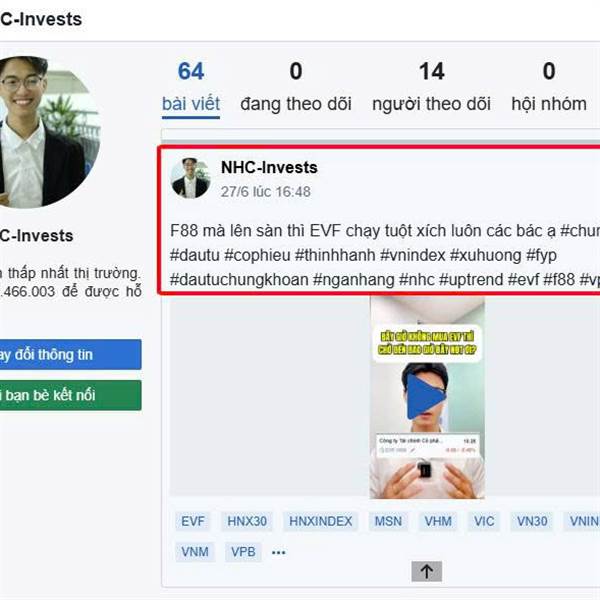Expand more stock tags via ellipsis

tap(279, 552)
